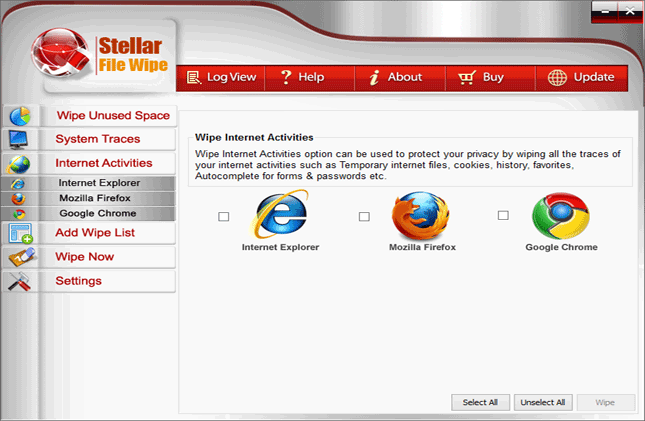Click the Mozilla Firefox label under its logo

tap(422, 247)
